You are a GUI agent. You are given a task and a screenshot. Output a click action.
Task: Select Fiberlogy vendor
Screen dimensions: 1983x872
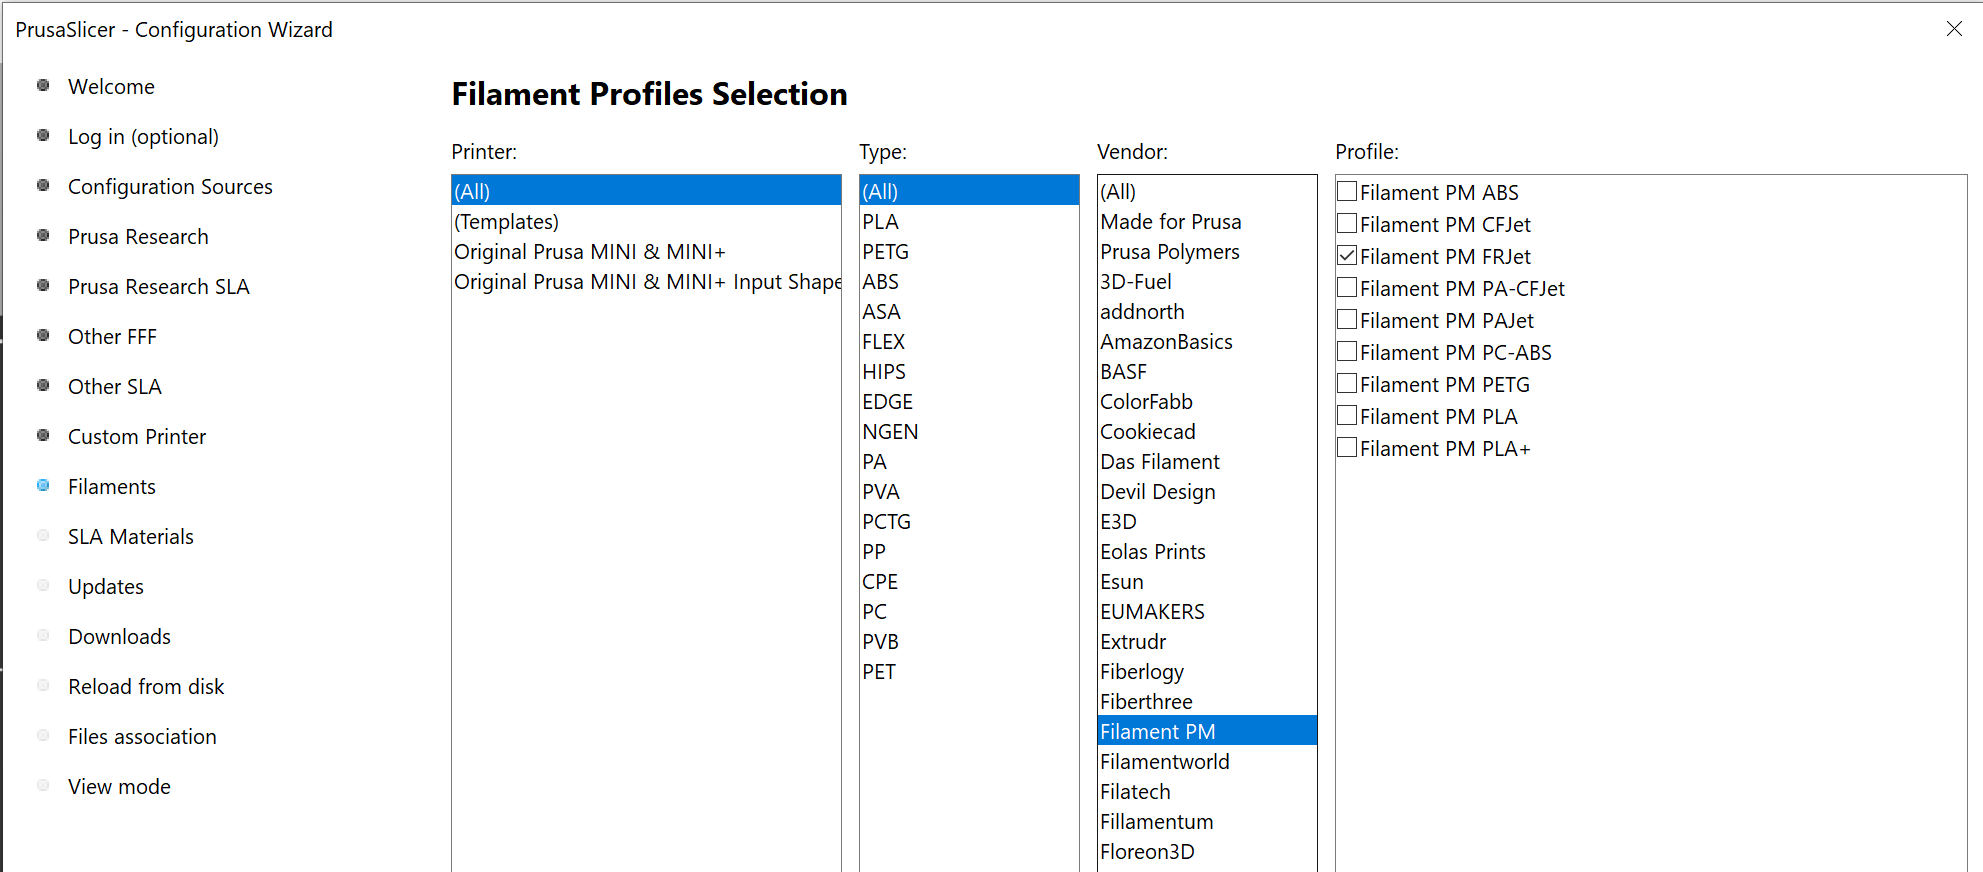click(x=1207, y=671)
